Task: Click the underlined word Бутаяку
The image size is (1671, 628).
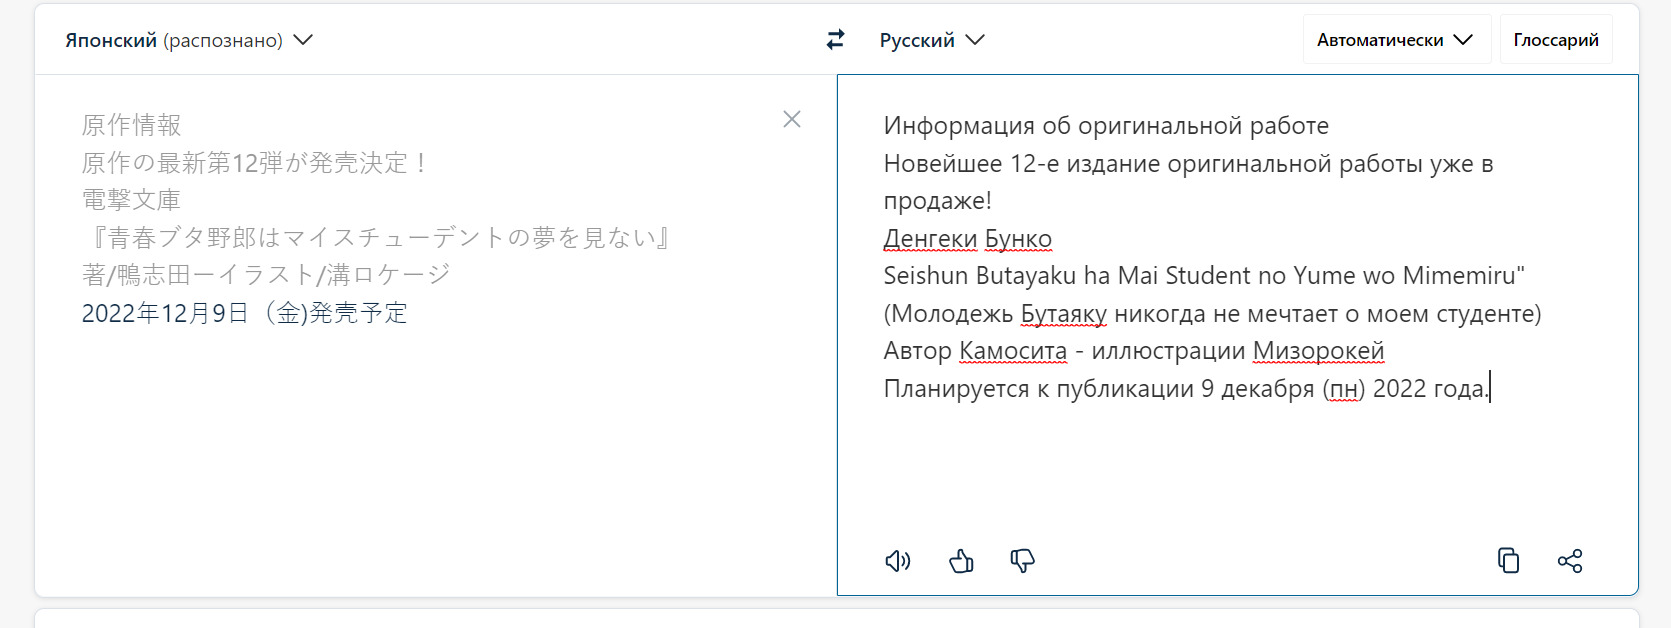Action: point(1063,314)
